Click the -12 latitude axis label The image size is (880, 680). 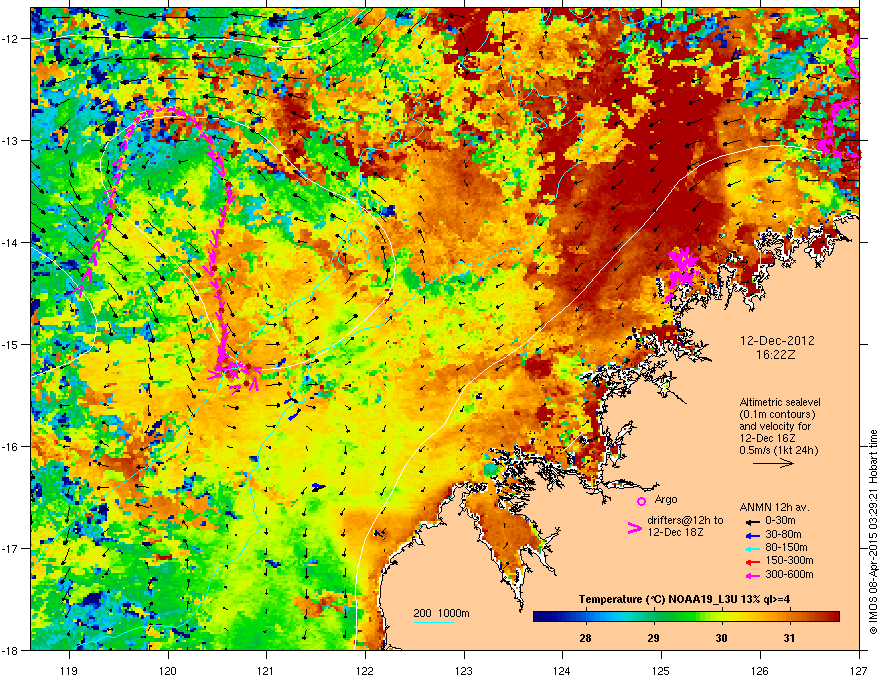pyautogui.click(x=11, y=39)
